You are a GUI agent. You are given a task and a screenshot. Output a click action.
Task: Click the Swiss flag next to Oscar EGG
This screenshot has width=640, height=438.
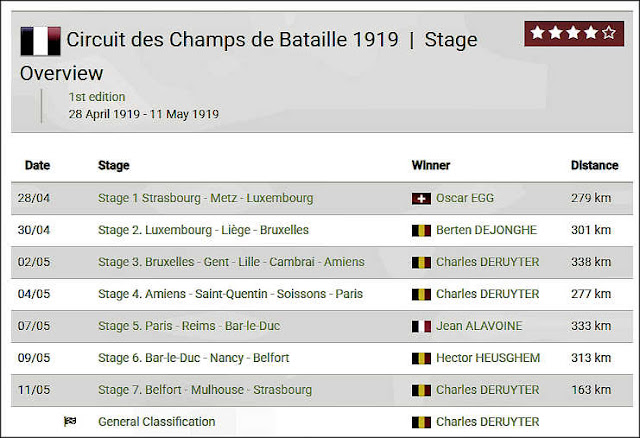click(421, 198)
